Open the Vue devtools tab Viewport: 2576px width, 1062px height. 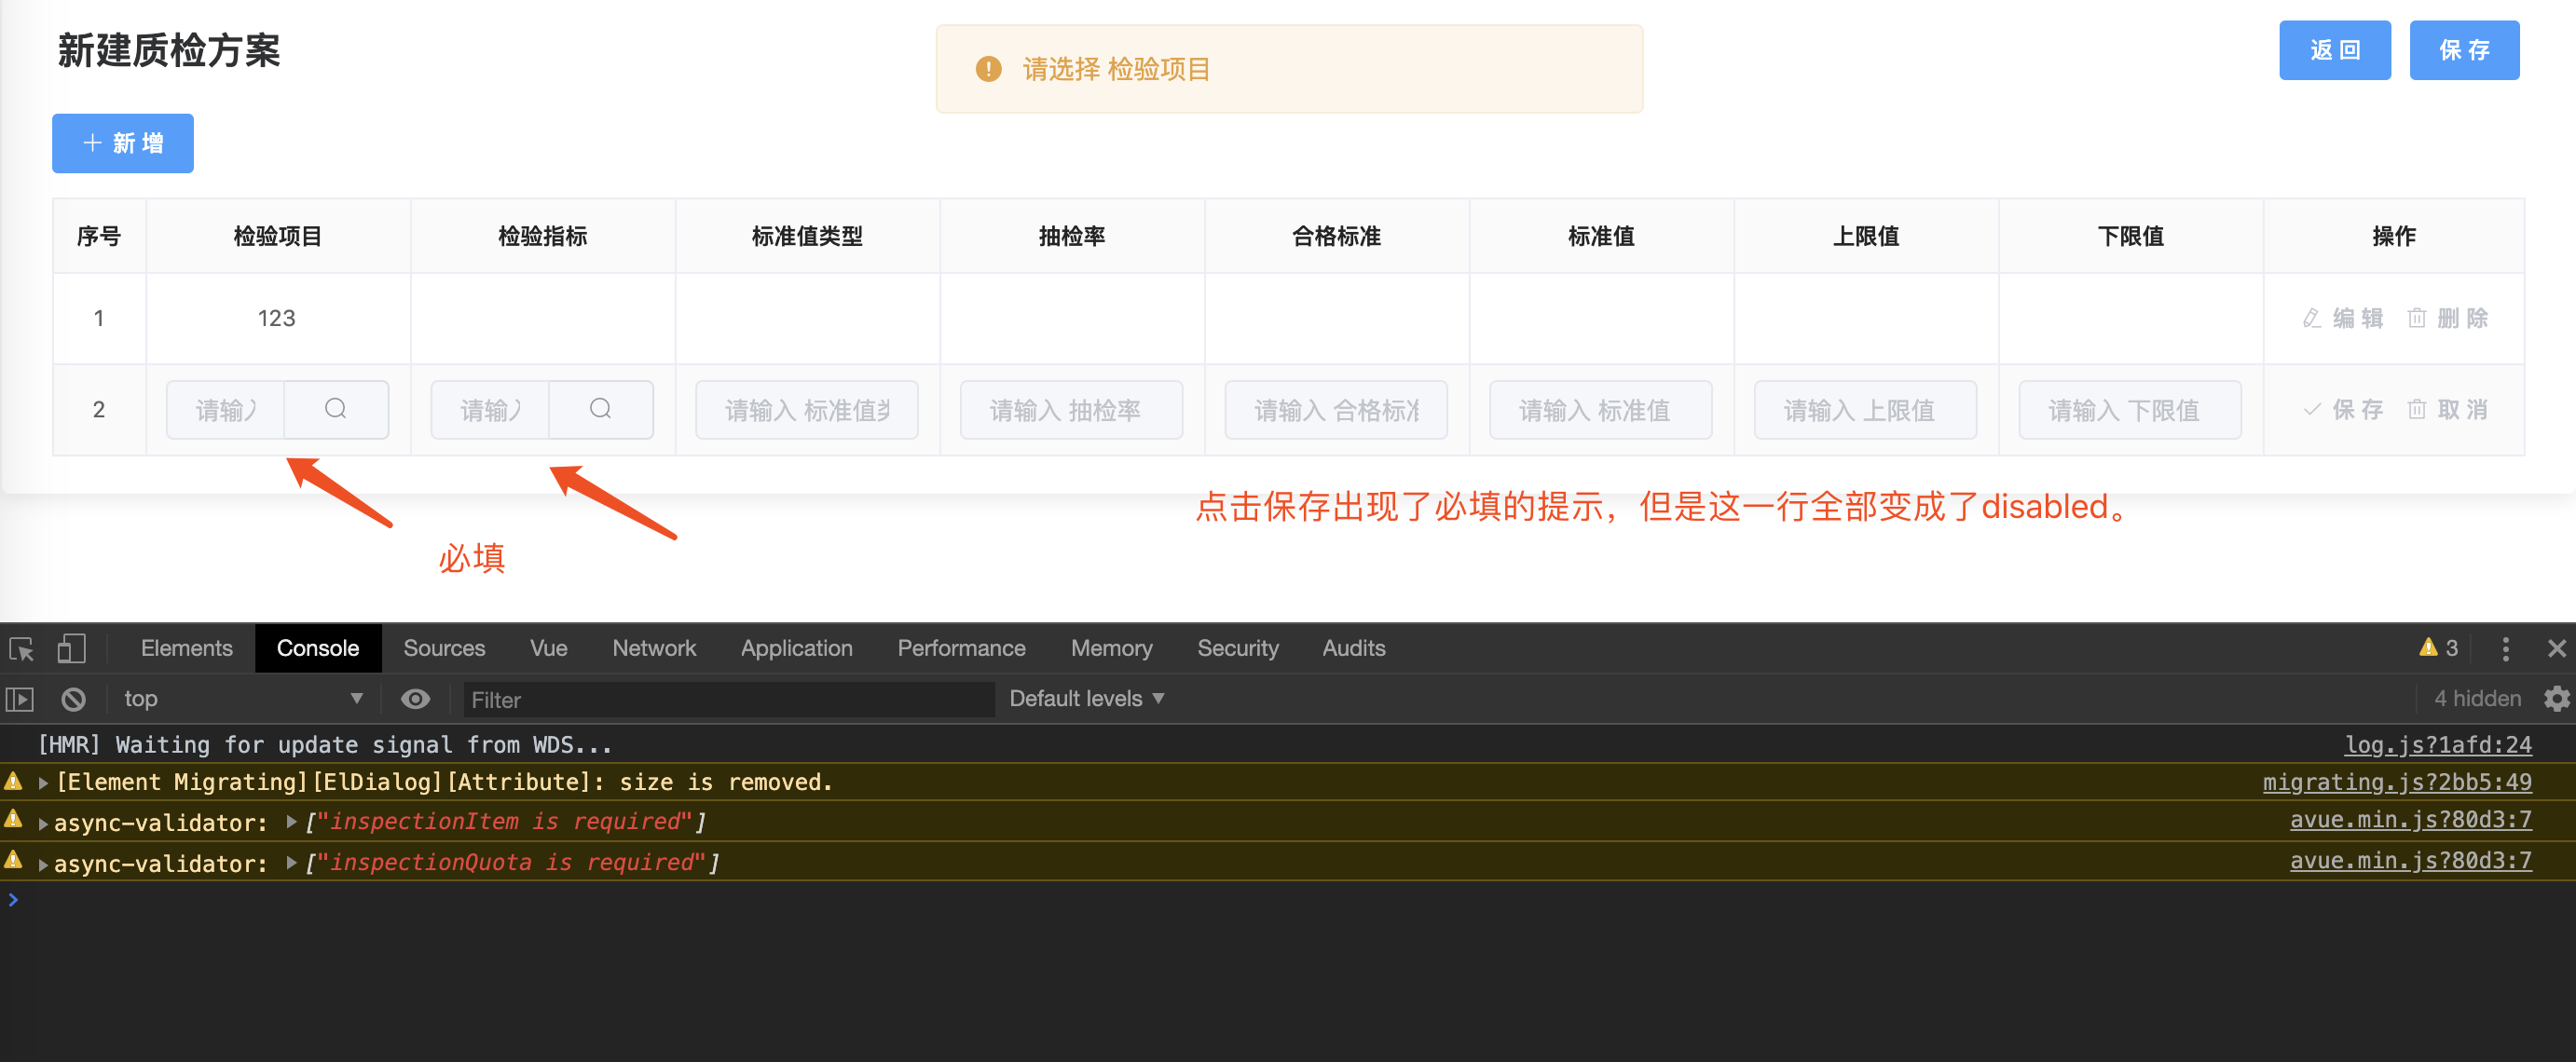(x=548, y=648)
